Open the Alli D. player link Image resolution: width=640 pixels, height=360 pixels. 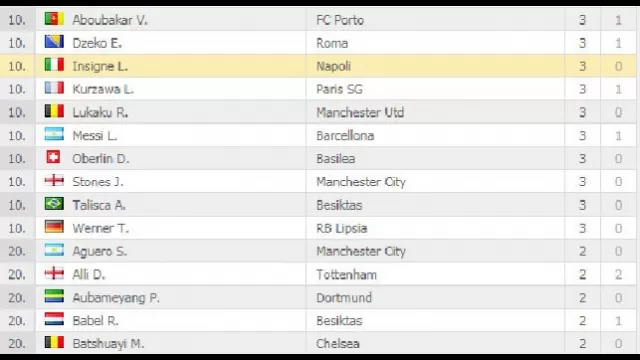pos(89,274)
